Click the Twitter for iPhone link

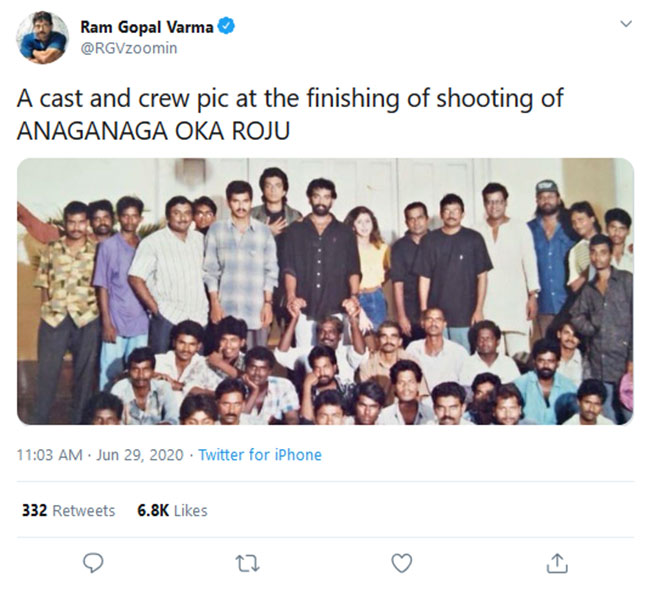tap(260, 455)
